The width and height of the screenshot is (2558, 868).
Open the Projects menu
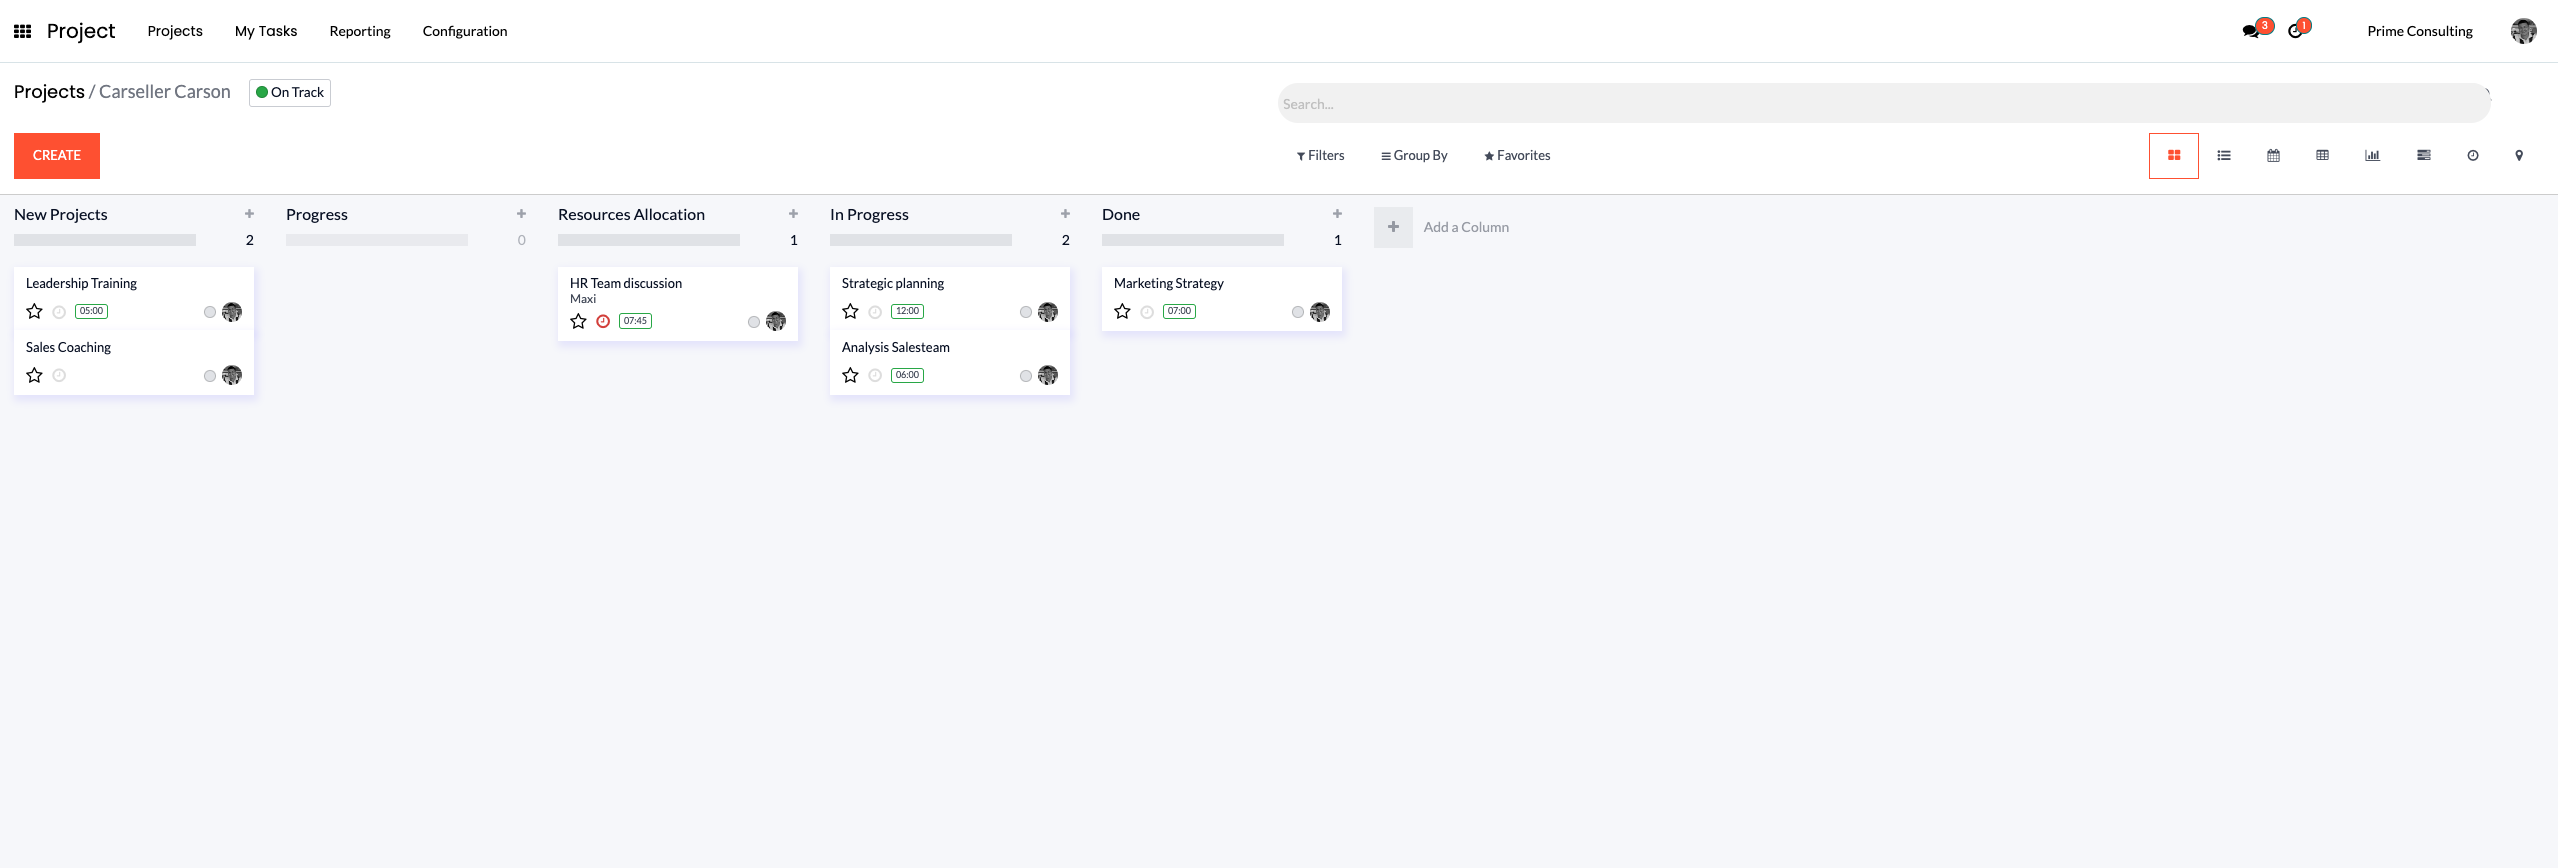pyautogui.click(x=175, y=31)
